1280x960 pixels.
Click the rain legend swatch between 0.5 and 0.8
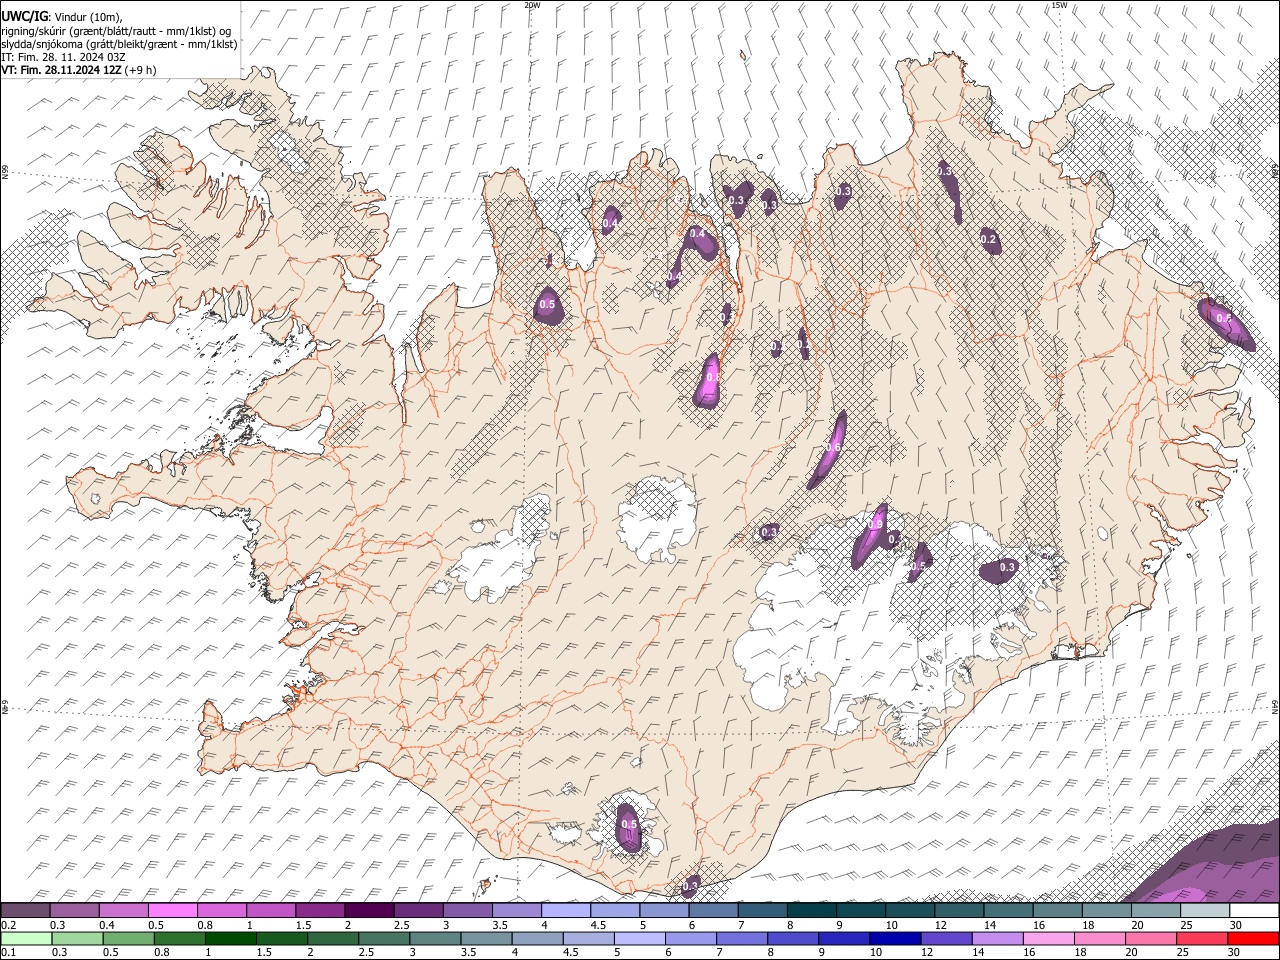128,939
